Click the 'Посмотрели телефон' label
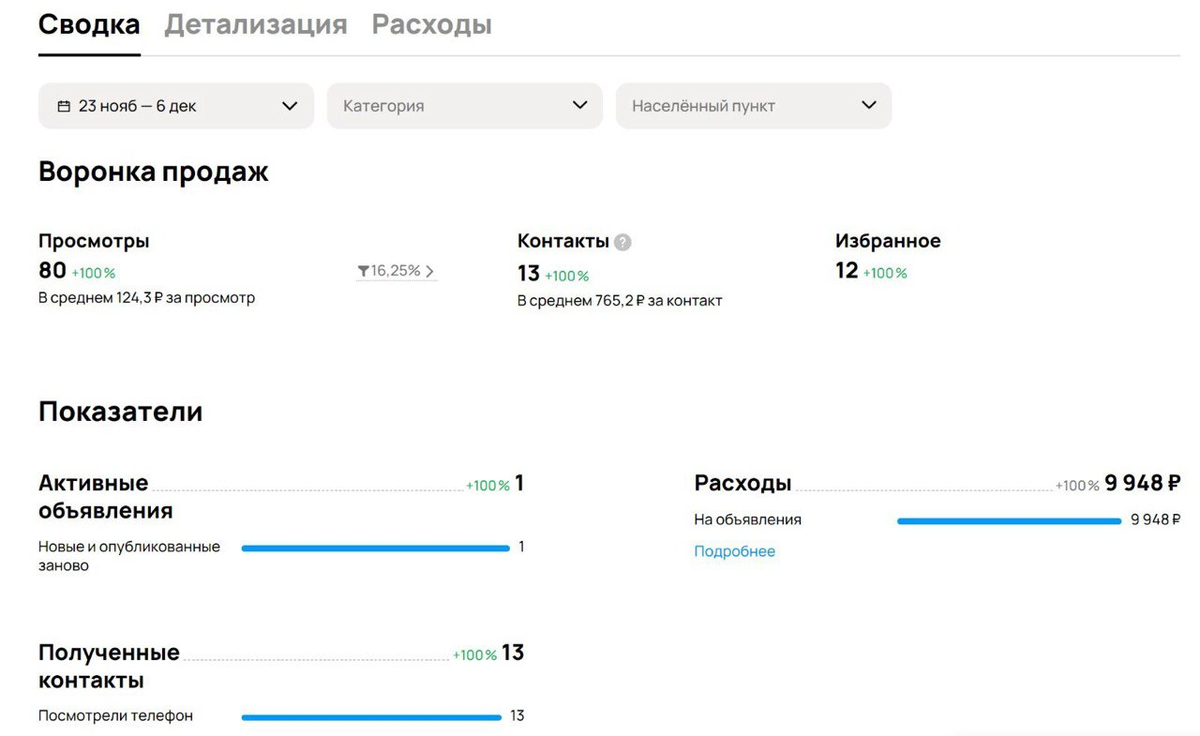This screenshot has width=1200, height=736. click(x=116, y=716)
